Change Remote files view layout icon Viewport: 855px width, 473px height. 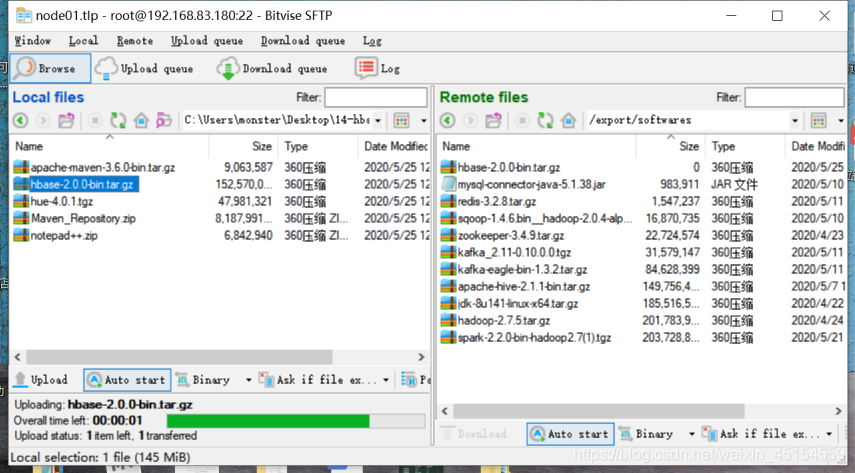(x=818, y=121)
